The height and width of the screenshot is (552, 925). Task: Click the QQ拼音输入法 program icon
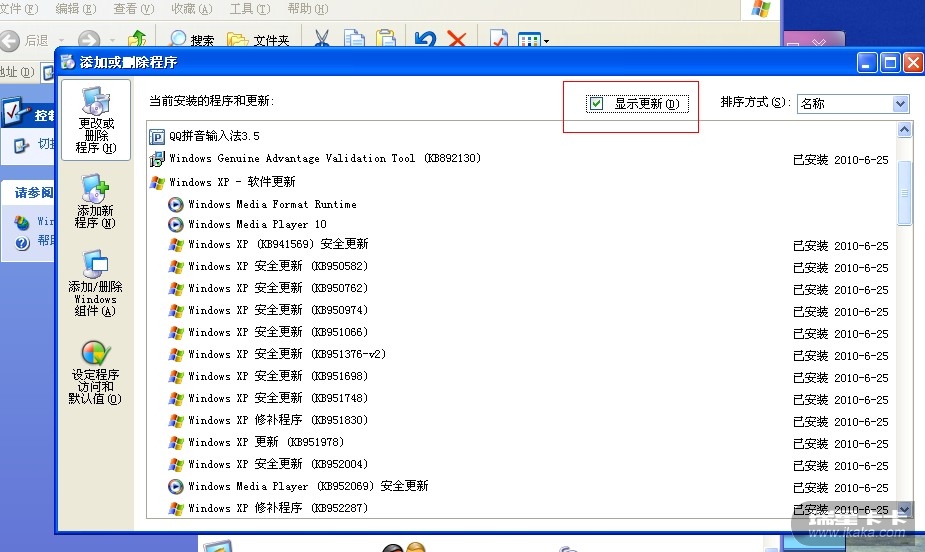pos(157,137)
